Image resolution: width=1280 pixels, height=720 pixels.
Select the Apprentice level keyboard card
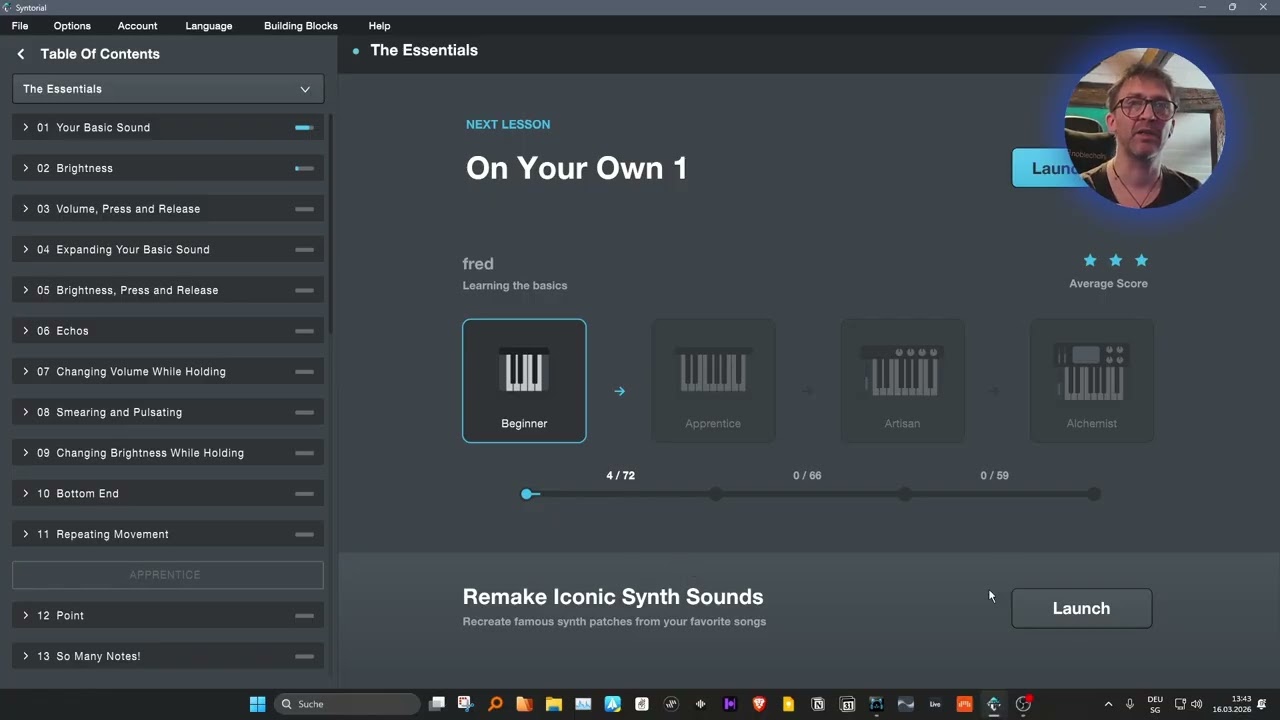[713, 381]
